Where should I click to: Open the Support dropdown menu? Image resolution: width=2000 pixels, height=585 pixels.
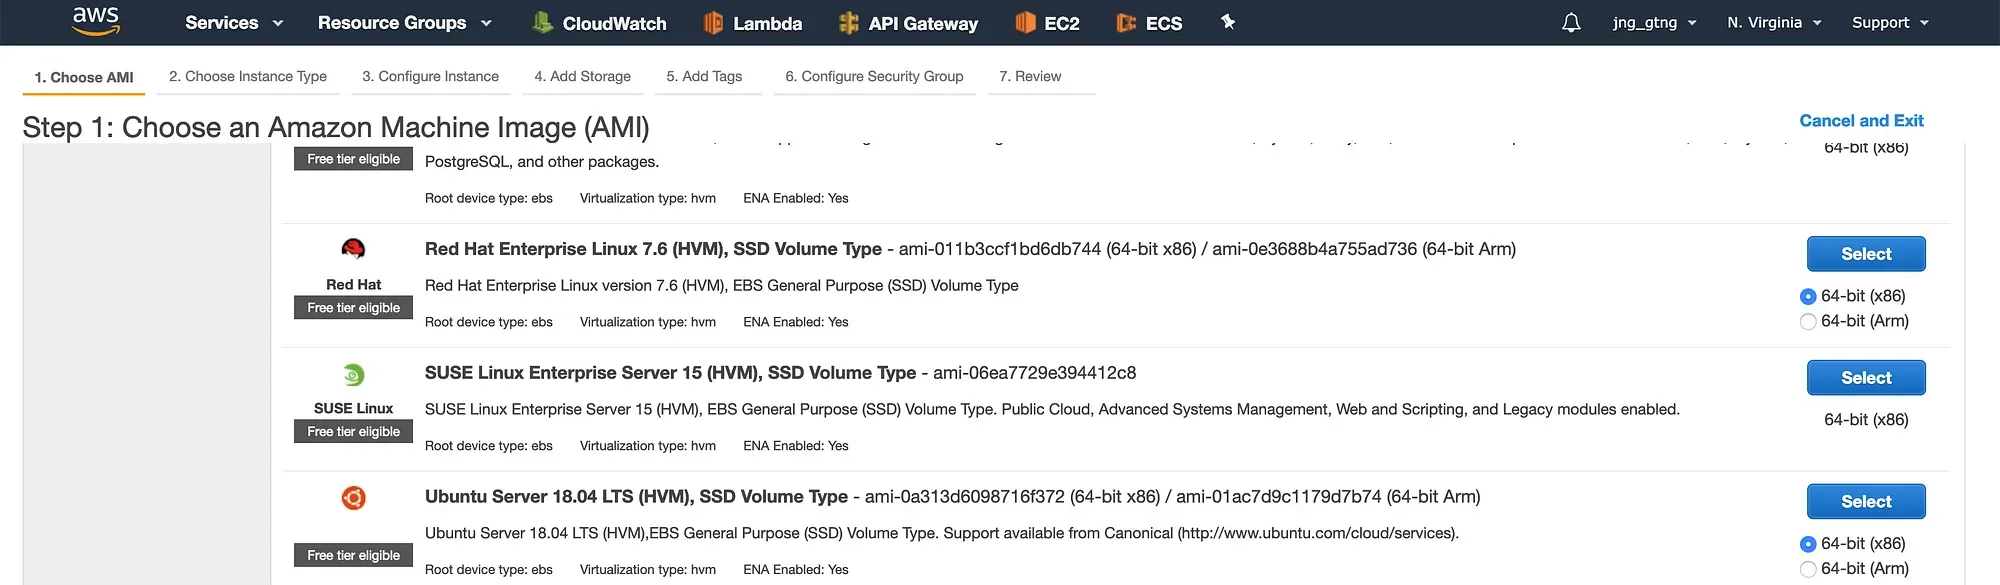(1890, 22)
